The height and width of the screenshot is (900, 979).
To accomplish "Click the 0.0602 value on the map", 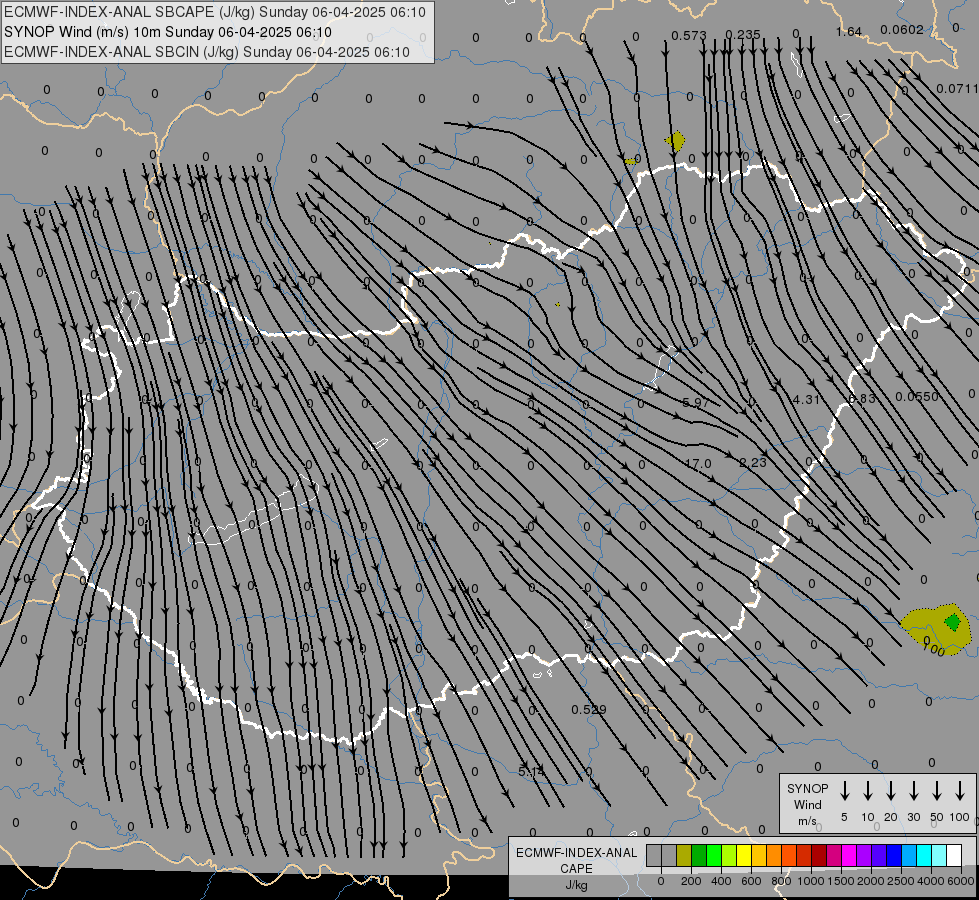I will (x=902, y=29).
